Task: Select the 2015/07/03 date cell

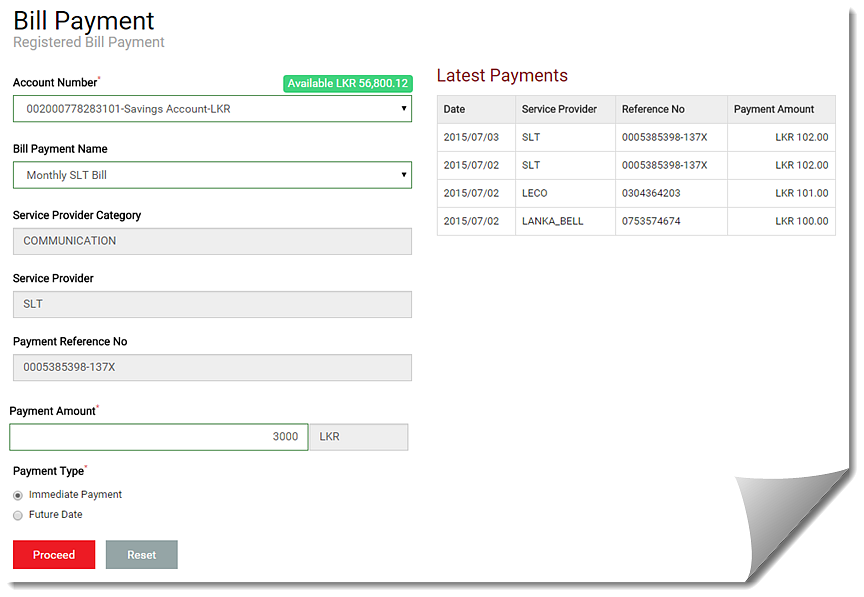Action: [x=476, y=137]
